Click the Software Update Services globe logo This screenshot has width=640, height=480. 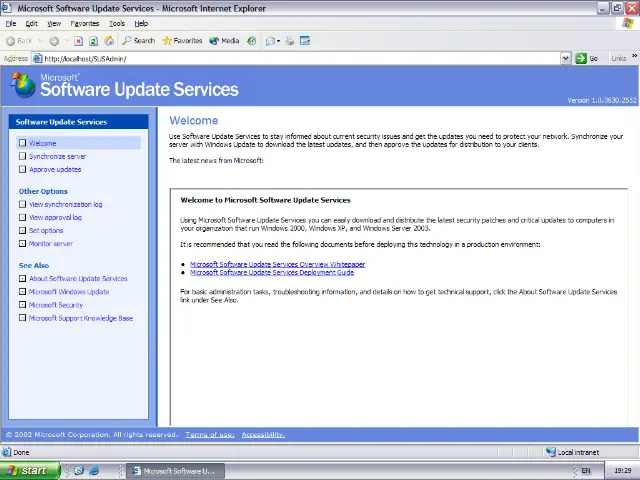click(x=23, y=85)
